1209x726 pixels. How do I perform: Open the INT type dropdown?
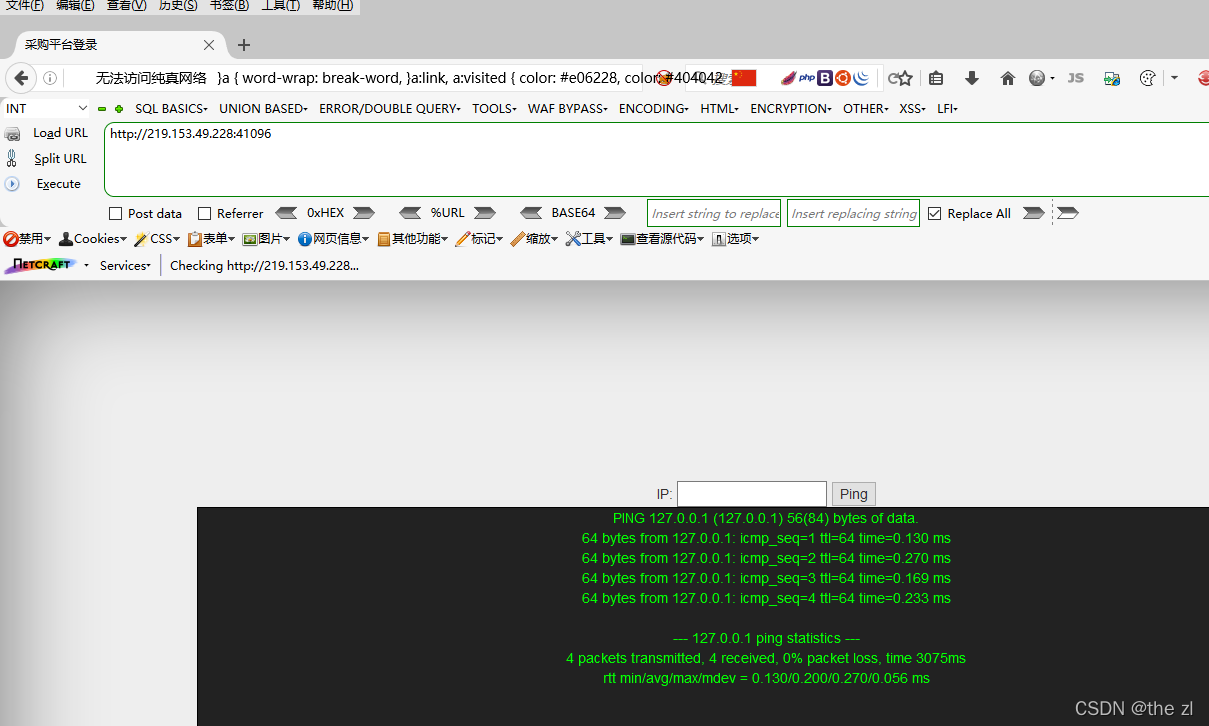[x=47, y=108]
